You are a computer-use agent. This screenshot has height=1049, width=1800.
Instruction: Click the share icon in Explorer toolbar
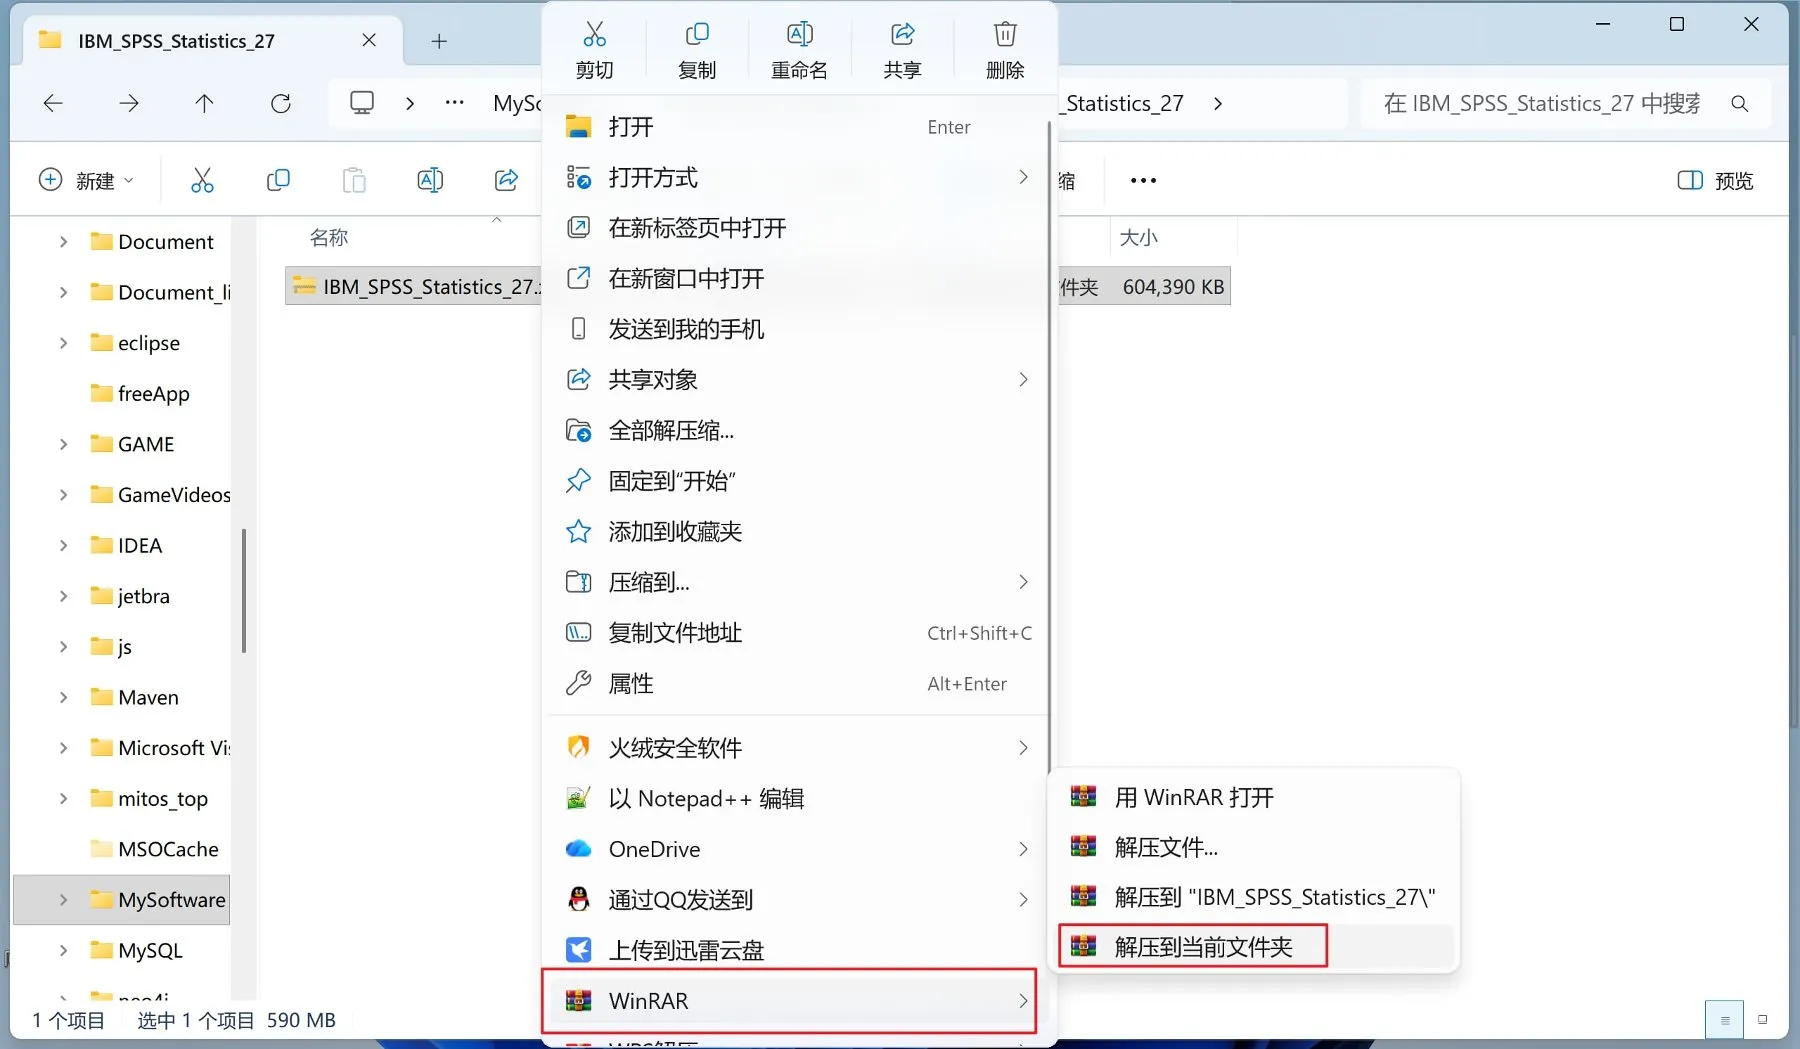coord(507,180)
